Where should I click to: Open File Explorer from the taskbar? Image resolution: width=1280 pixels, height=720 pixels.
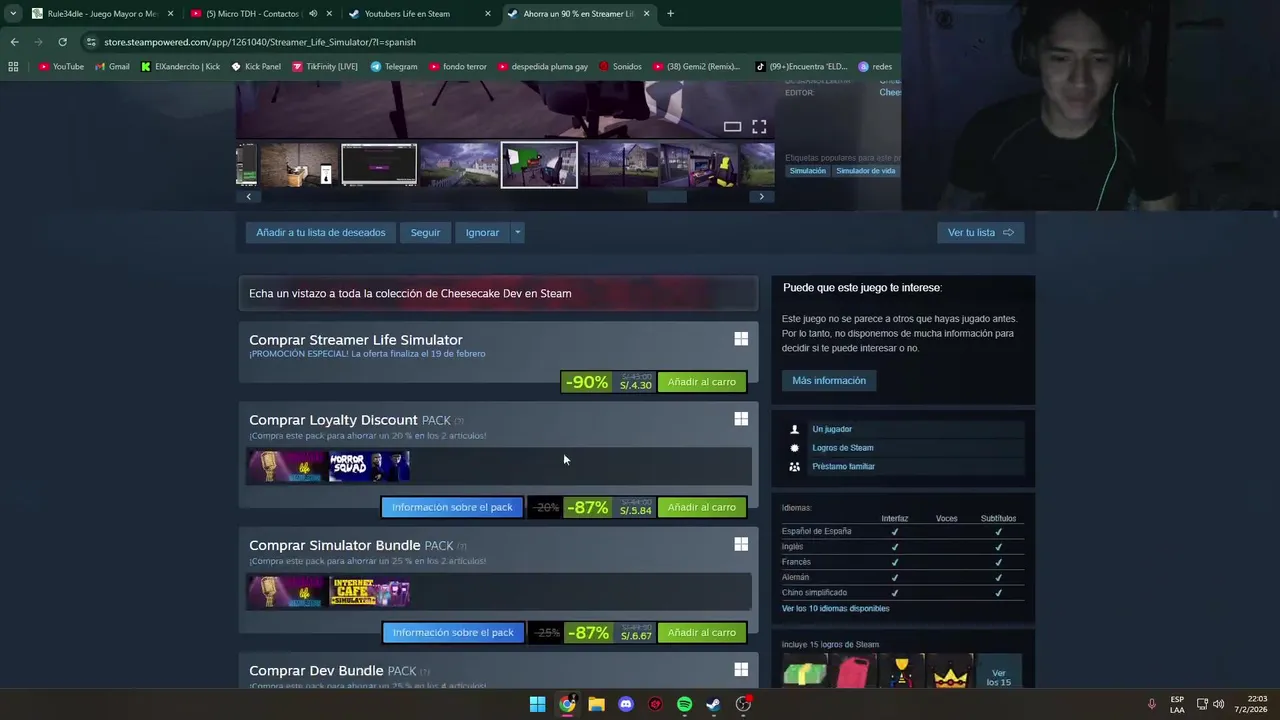(x=596, y=704)
